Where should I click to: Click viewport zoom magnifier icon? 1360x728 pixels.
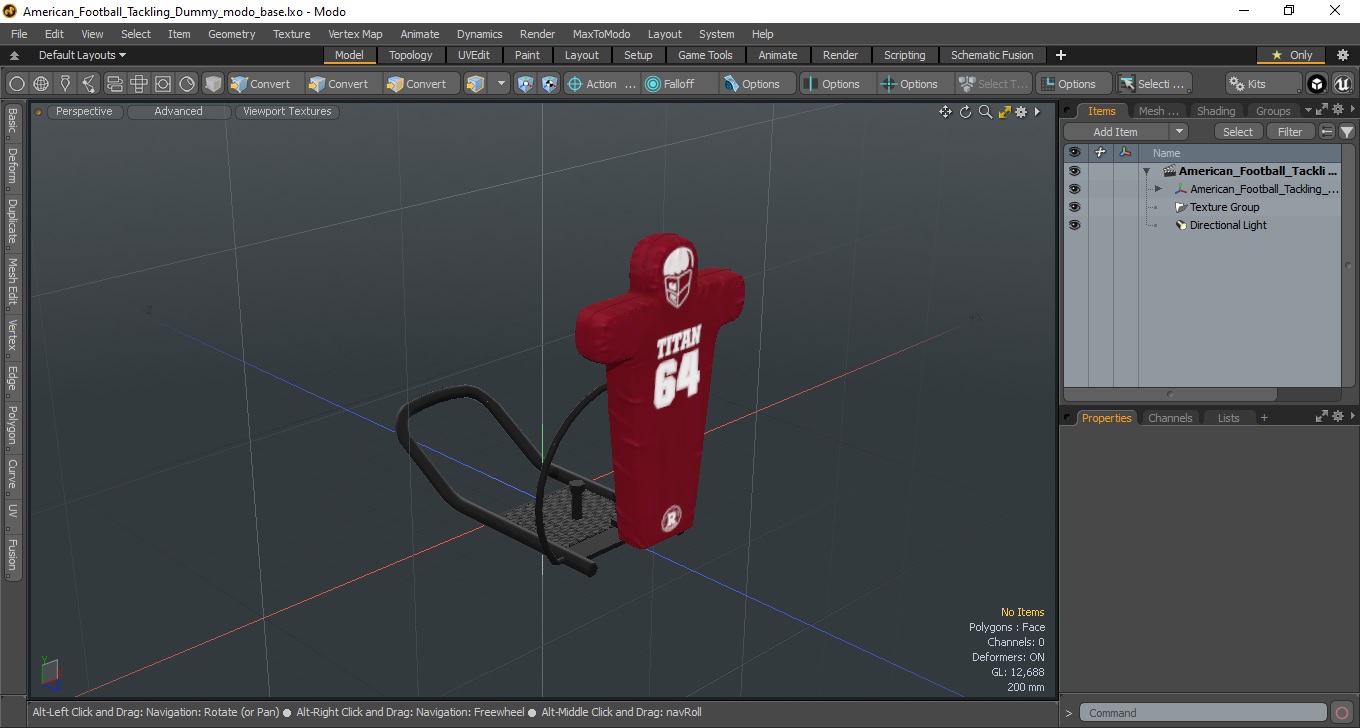point(985,112)
